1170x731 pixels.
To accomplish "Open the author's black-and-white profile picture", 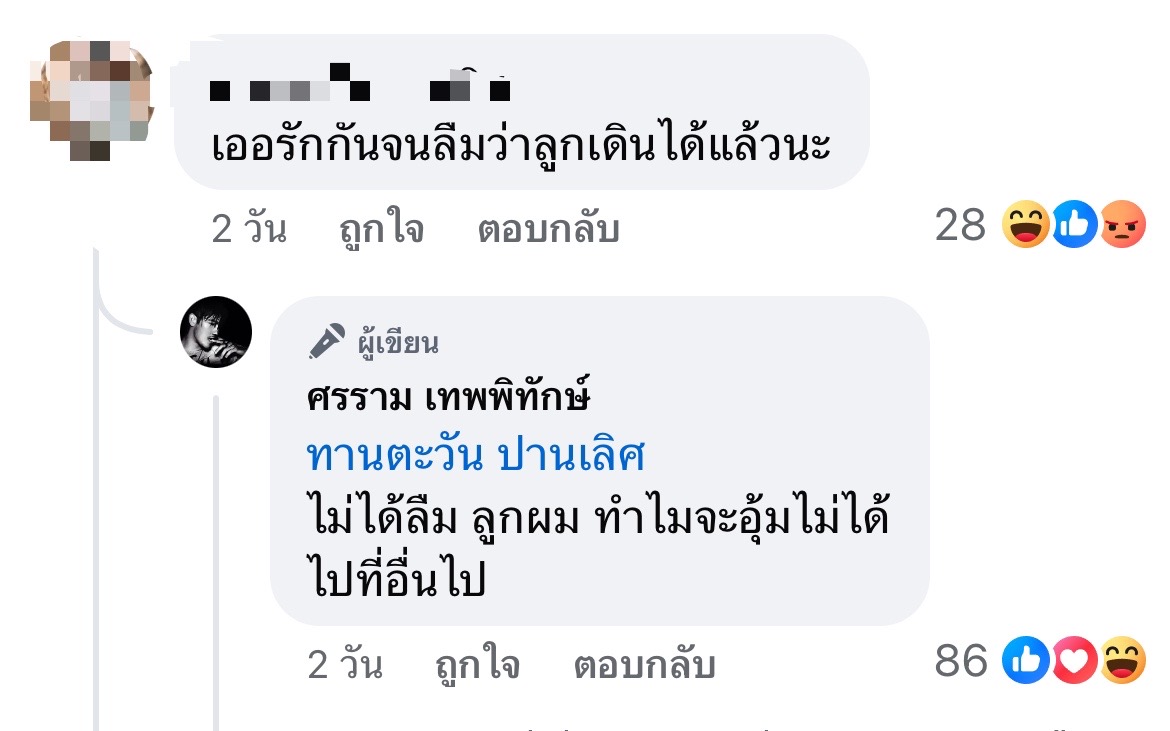I will click(216, 332).
